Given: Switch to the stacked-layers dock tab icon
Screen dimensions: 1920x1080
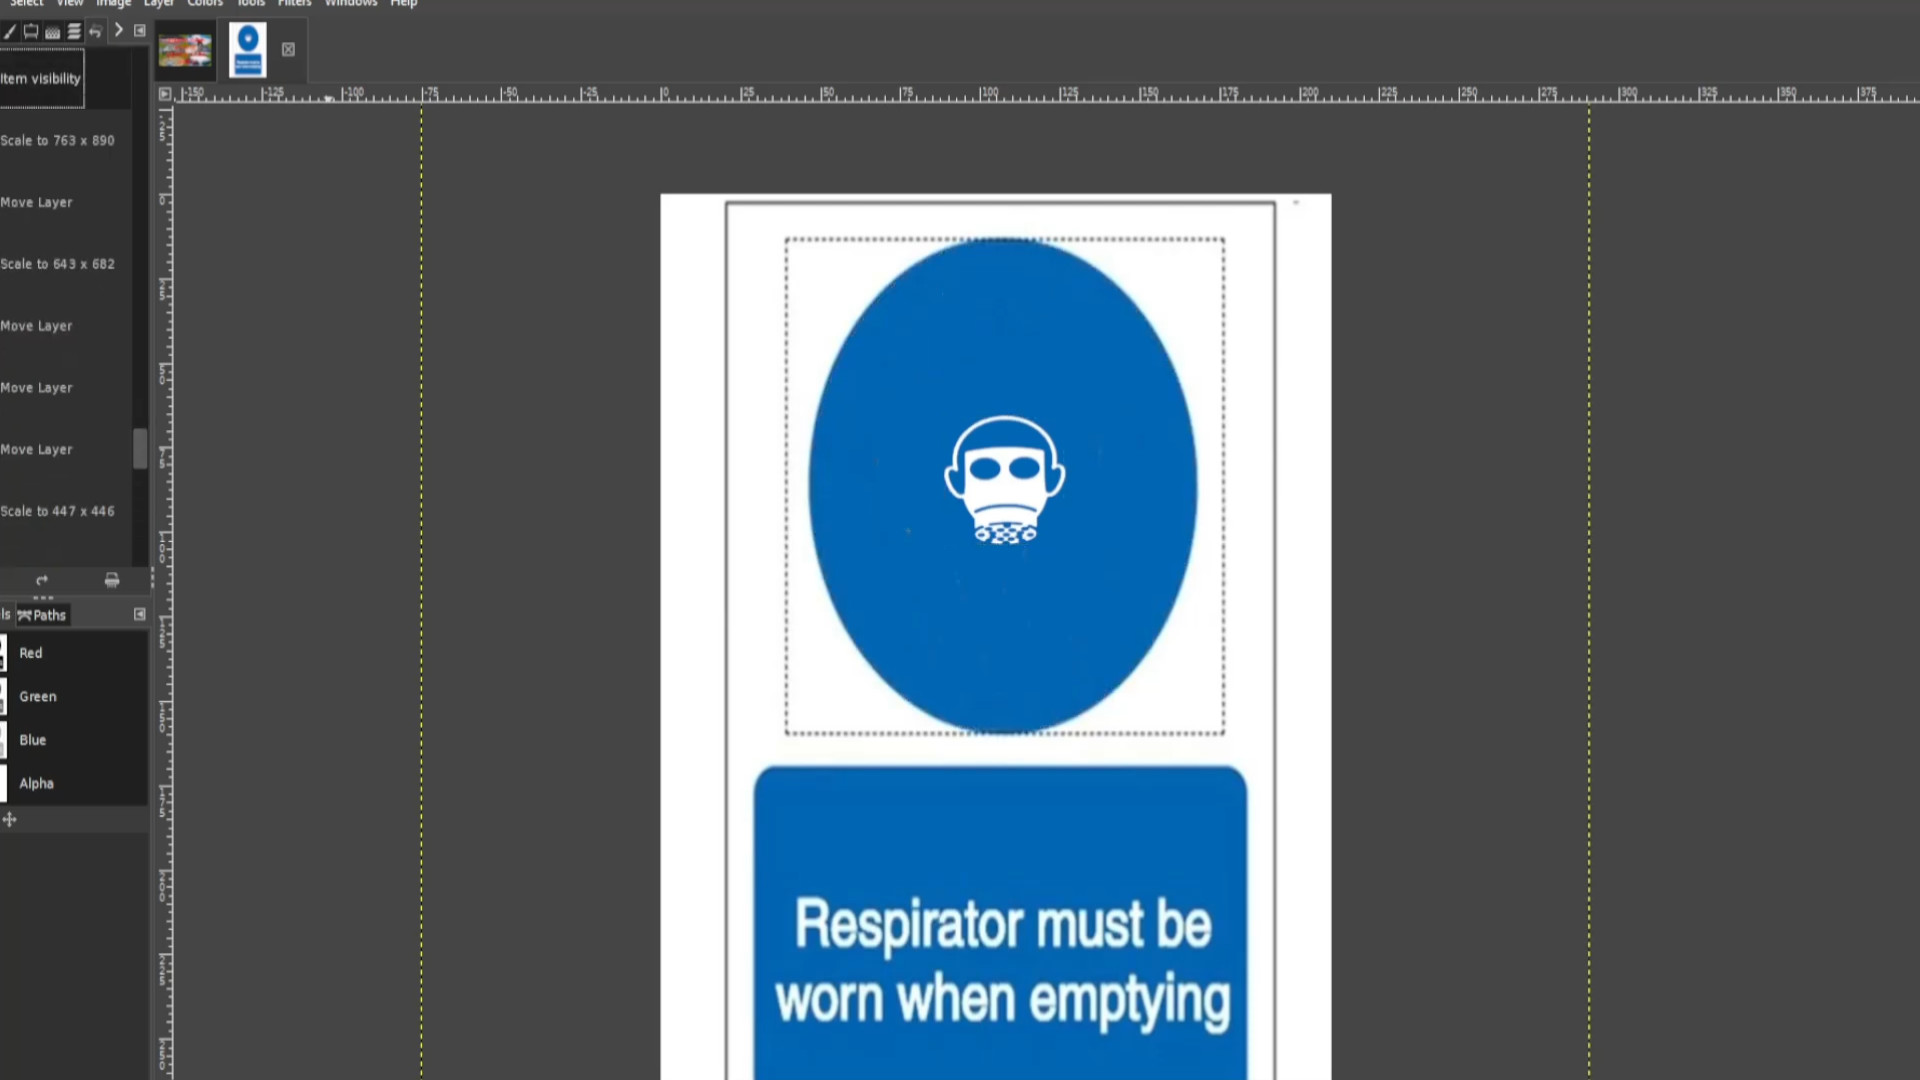Looking at the screenshot, I should 74,31.
